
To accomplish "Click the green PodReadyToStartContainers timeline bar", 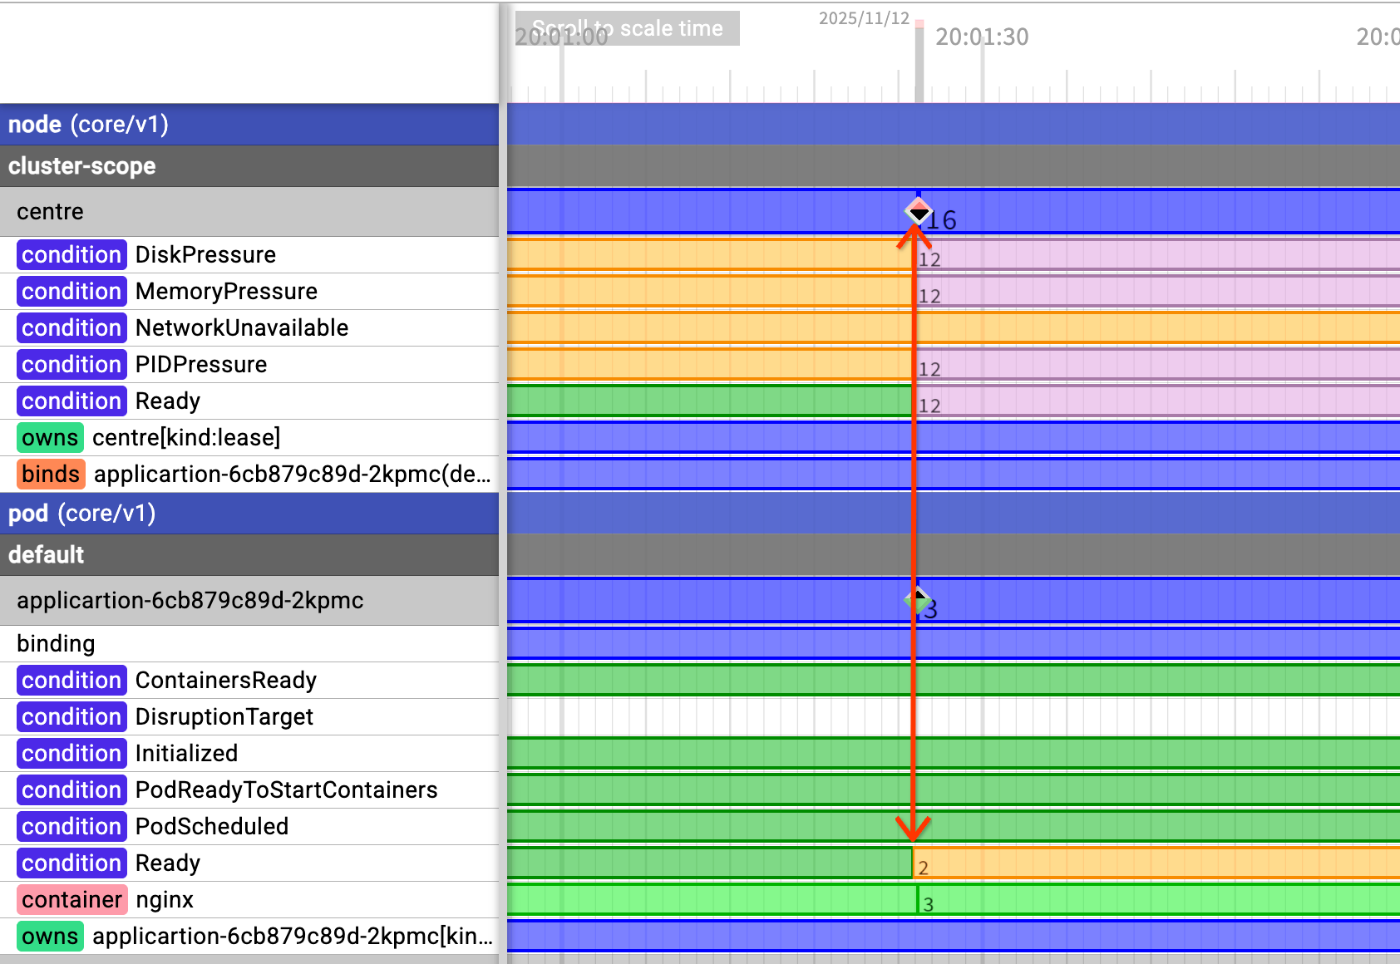I will coord(954,790).
